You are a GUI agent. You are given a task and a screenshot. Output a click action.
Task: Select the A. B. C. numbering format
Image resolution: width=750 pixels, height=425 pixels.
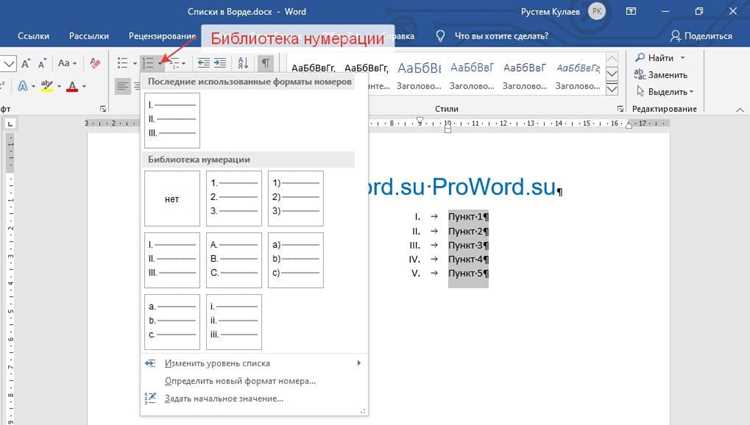[x=234, y=260]
